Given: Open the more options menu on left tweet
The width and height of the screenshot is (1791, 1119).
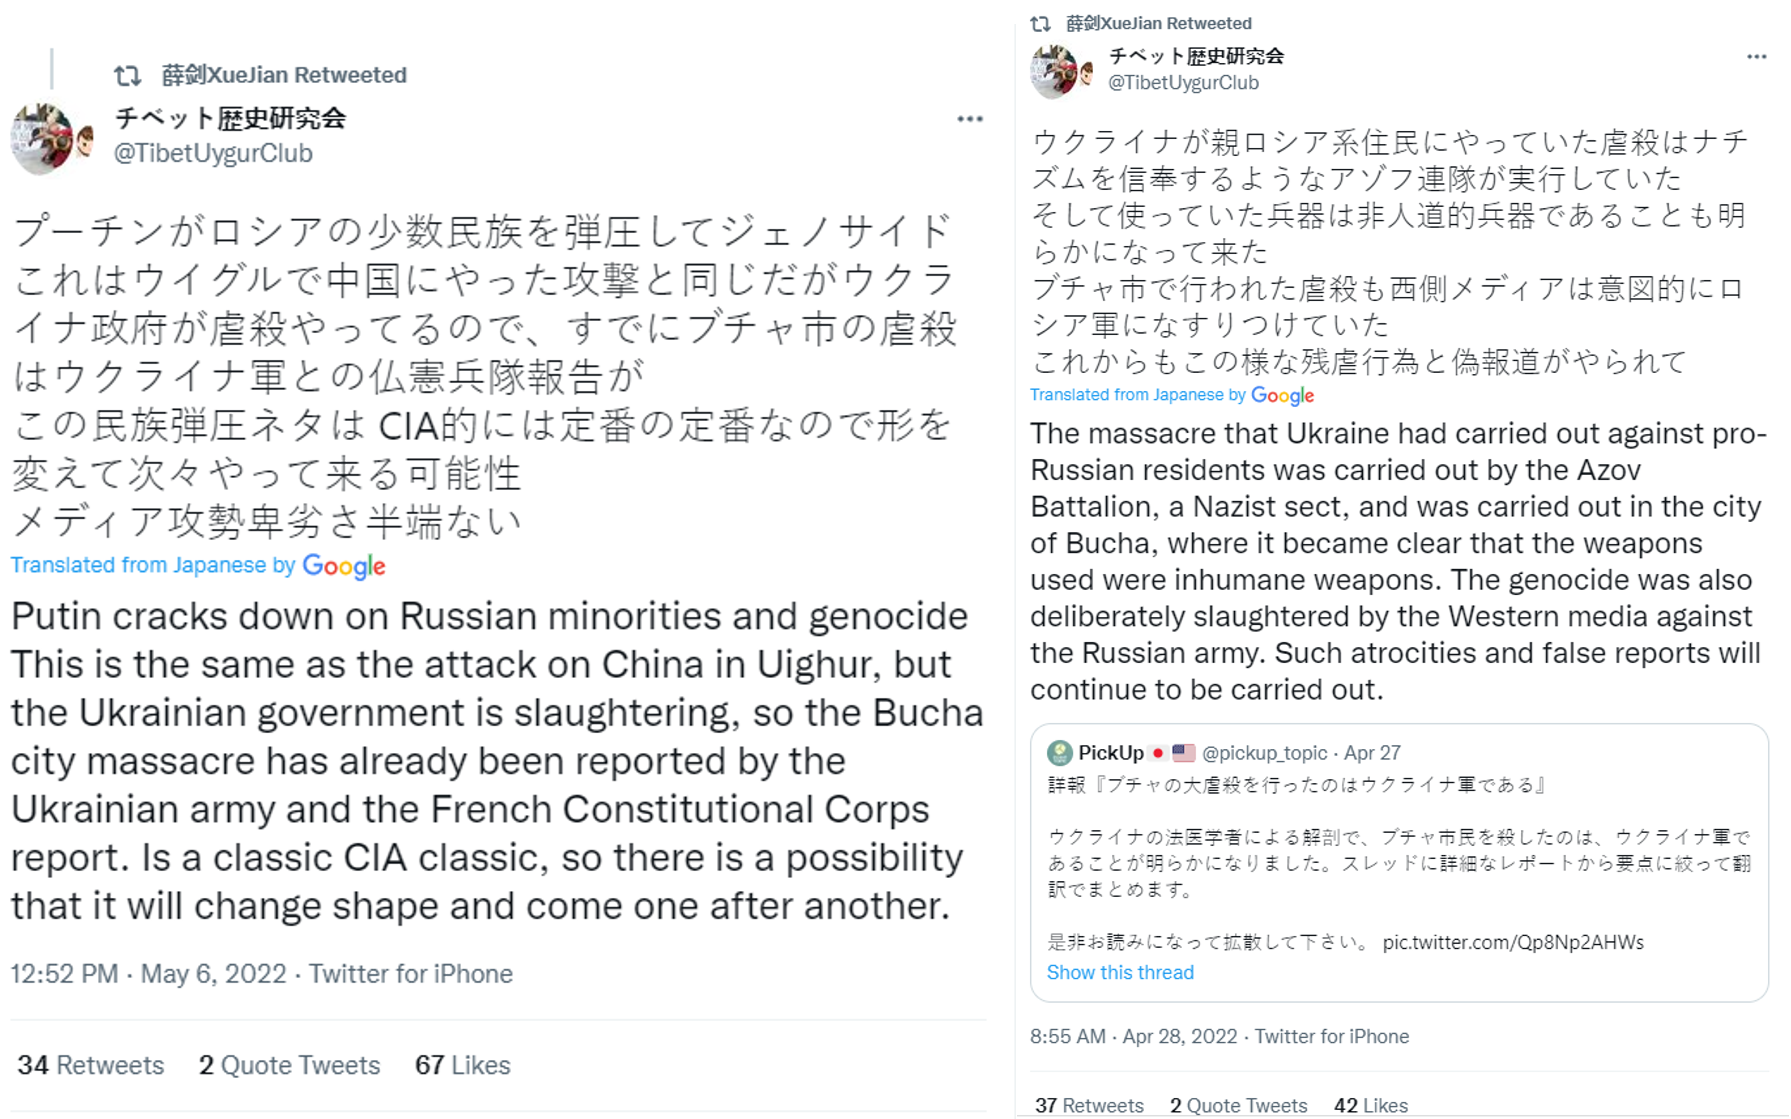Looking at the screenshot, I should [970, 119].
